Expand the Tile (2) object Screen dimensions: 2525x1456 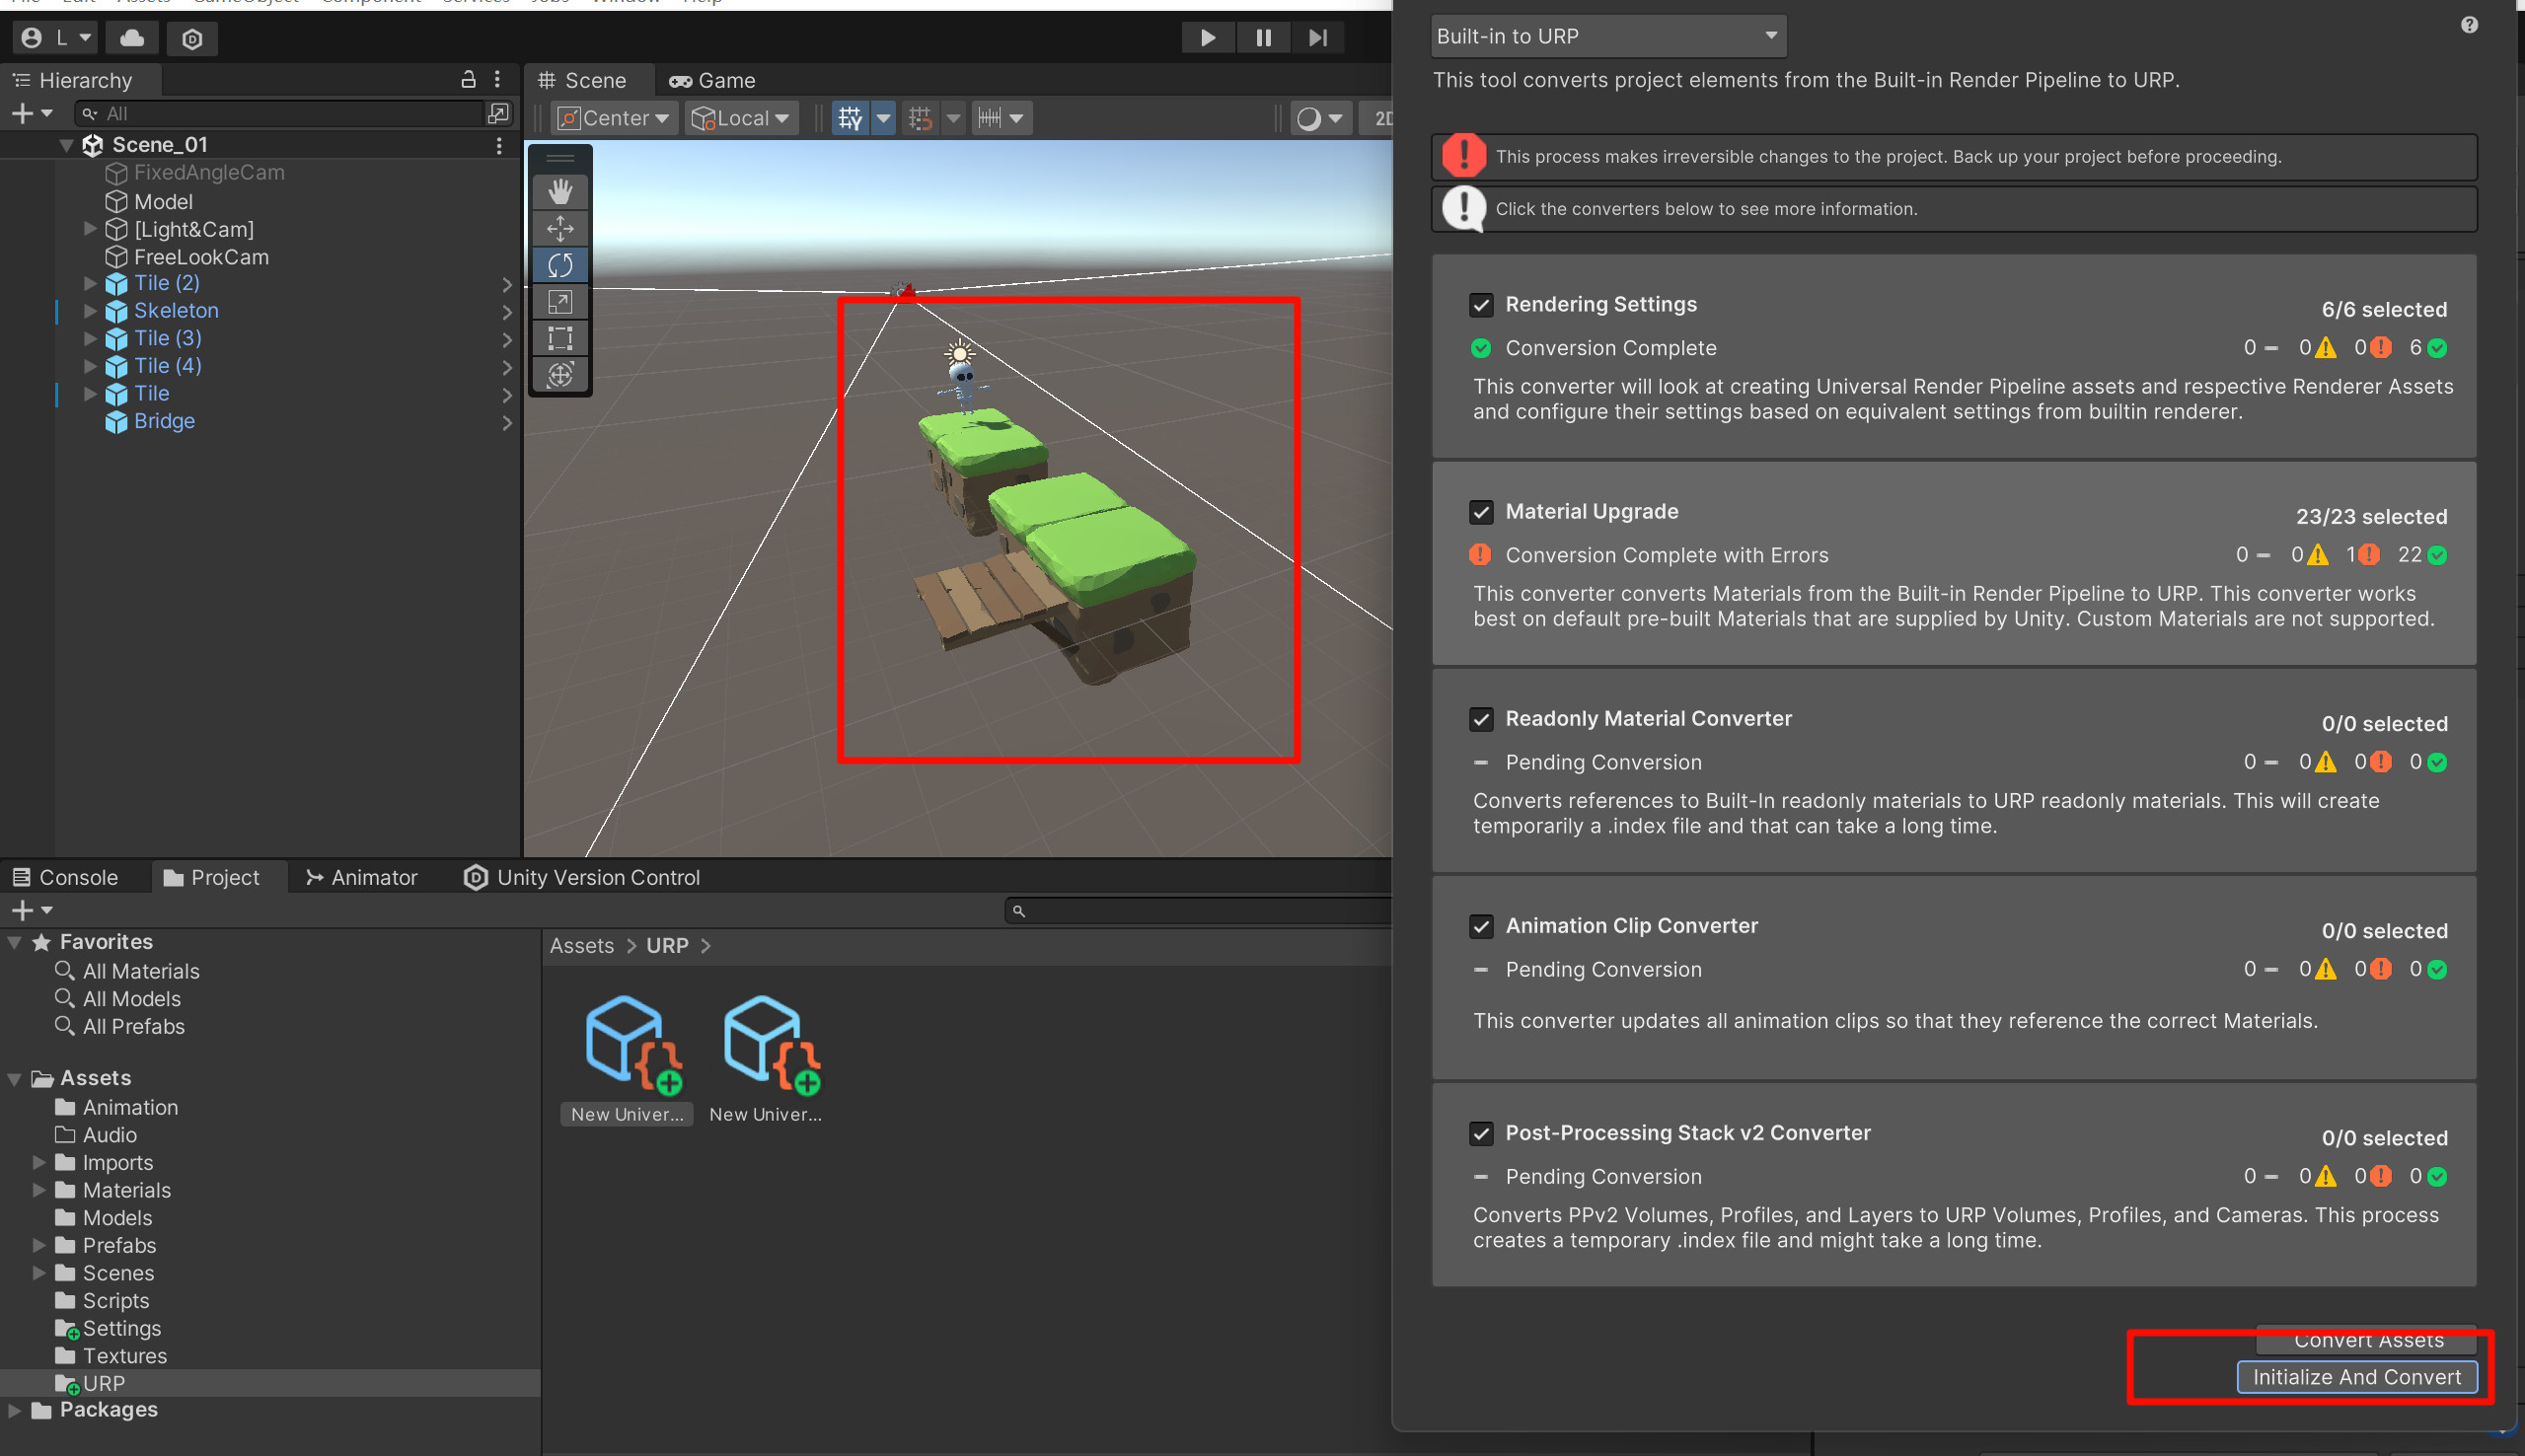(x=89, y=283)
